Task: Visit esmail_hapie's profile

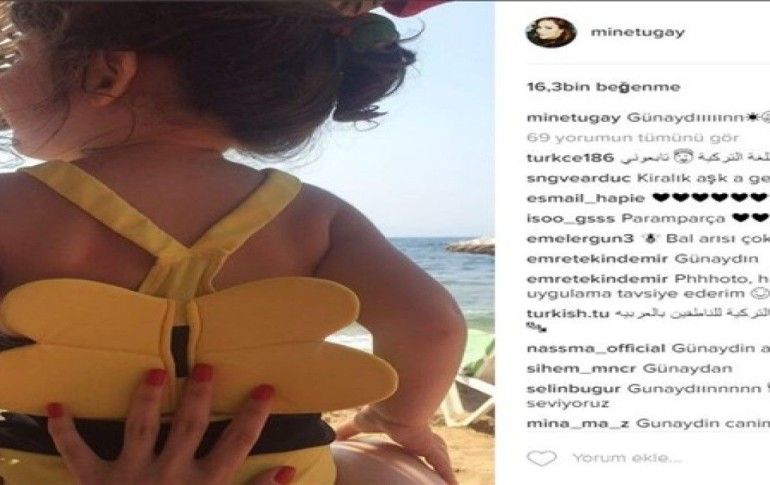Action: (585, 198)
